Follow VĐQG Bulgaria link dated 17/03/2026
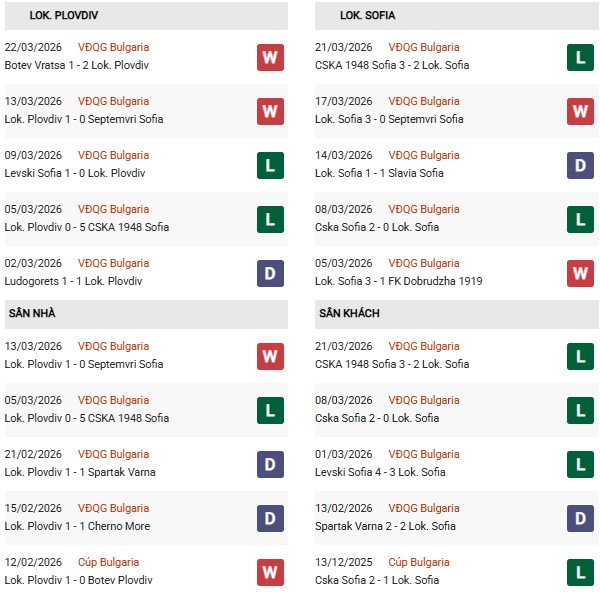Screen dimensions: 600x592 [x=425, y=101]
